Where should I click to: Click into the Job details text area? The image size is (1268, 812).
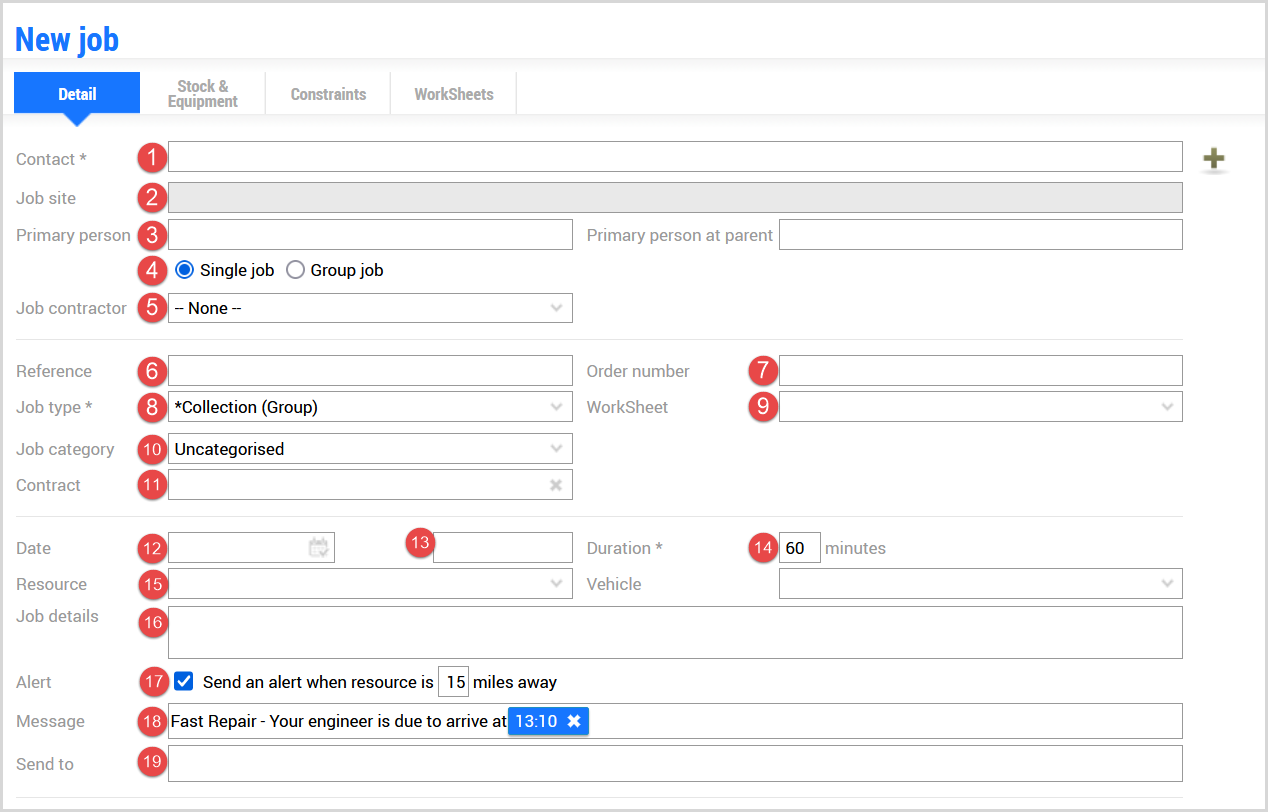pyautogui.click(x=675, y=632)
